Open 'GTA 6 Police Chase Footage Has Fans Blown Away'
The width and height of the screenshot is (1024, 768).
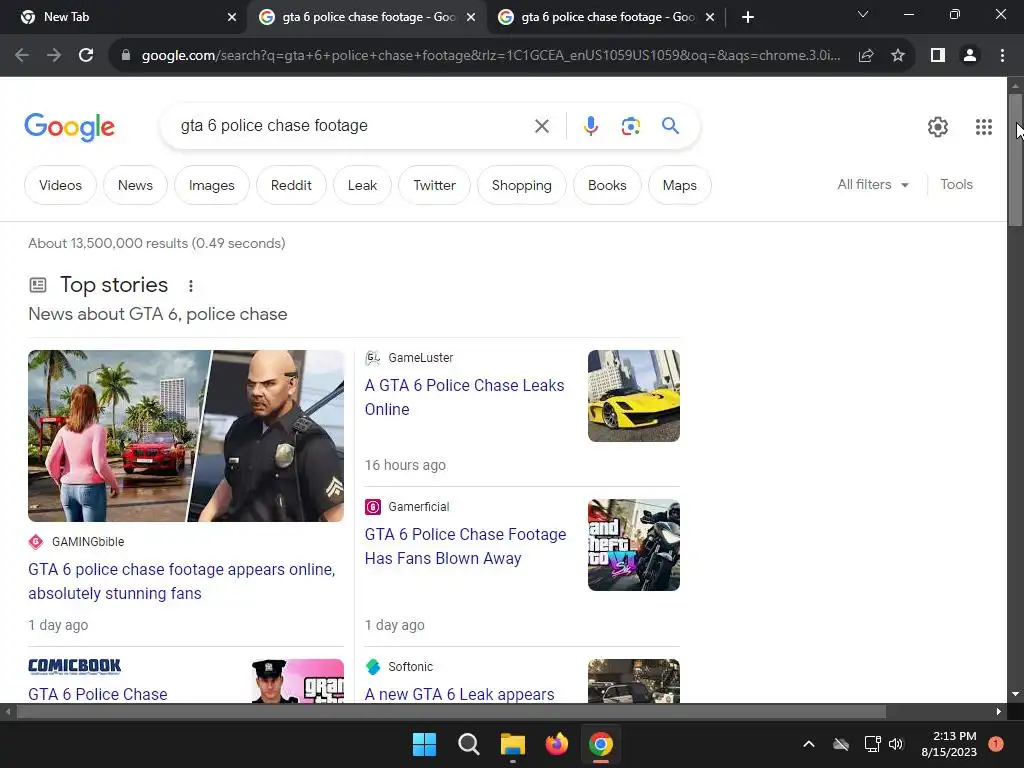[x=466, y=546]
